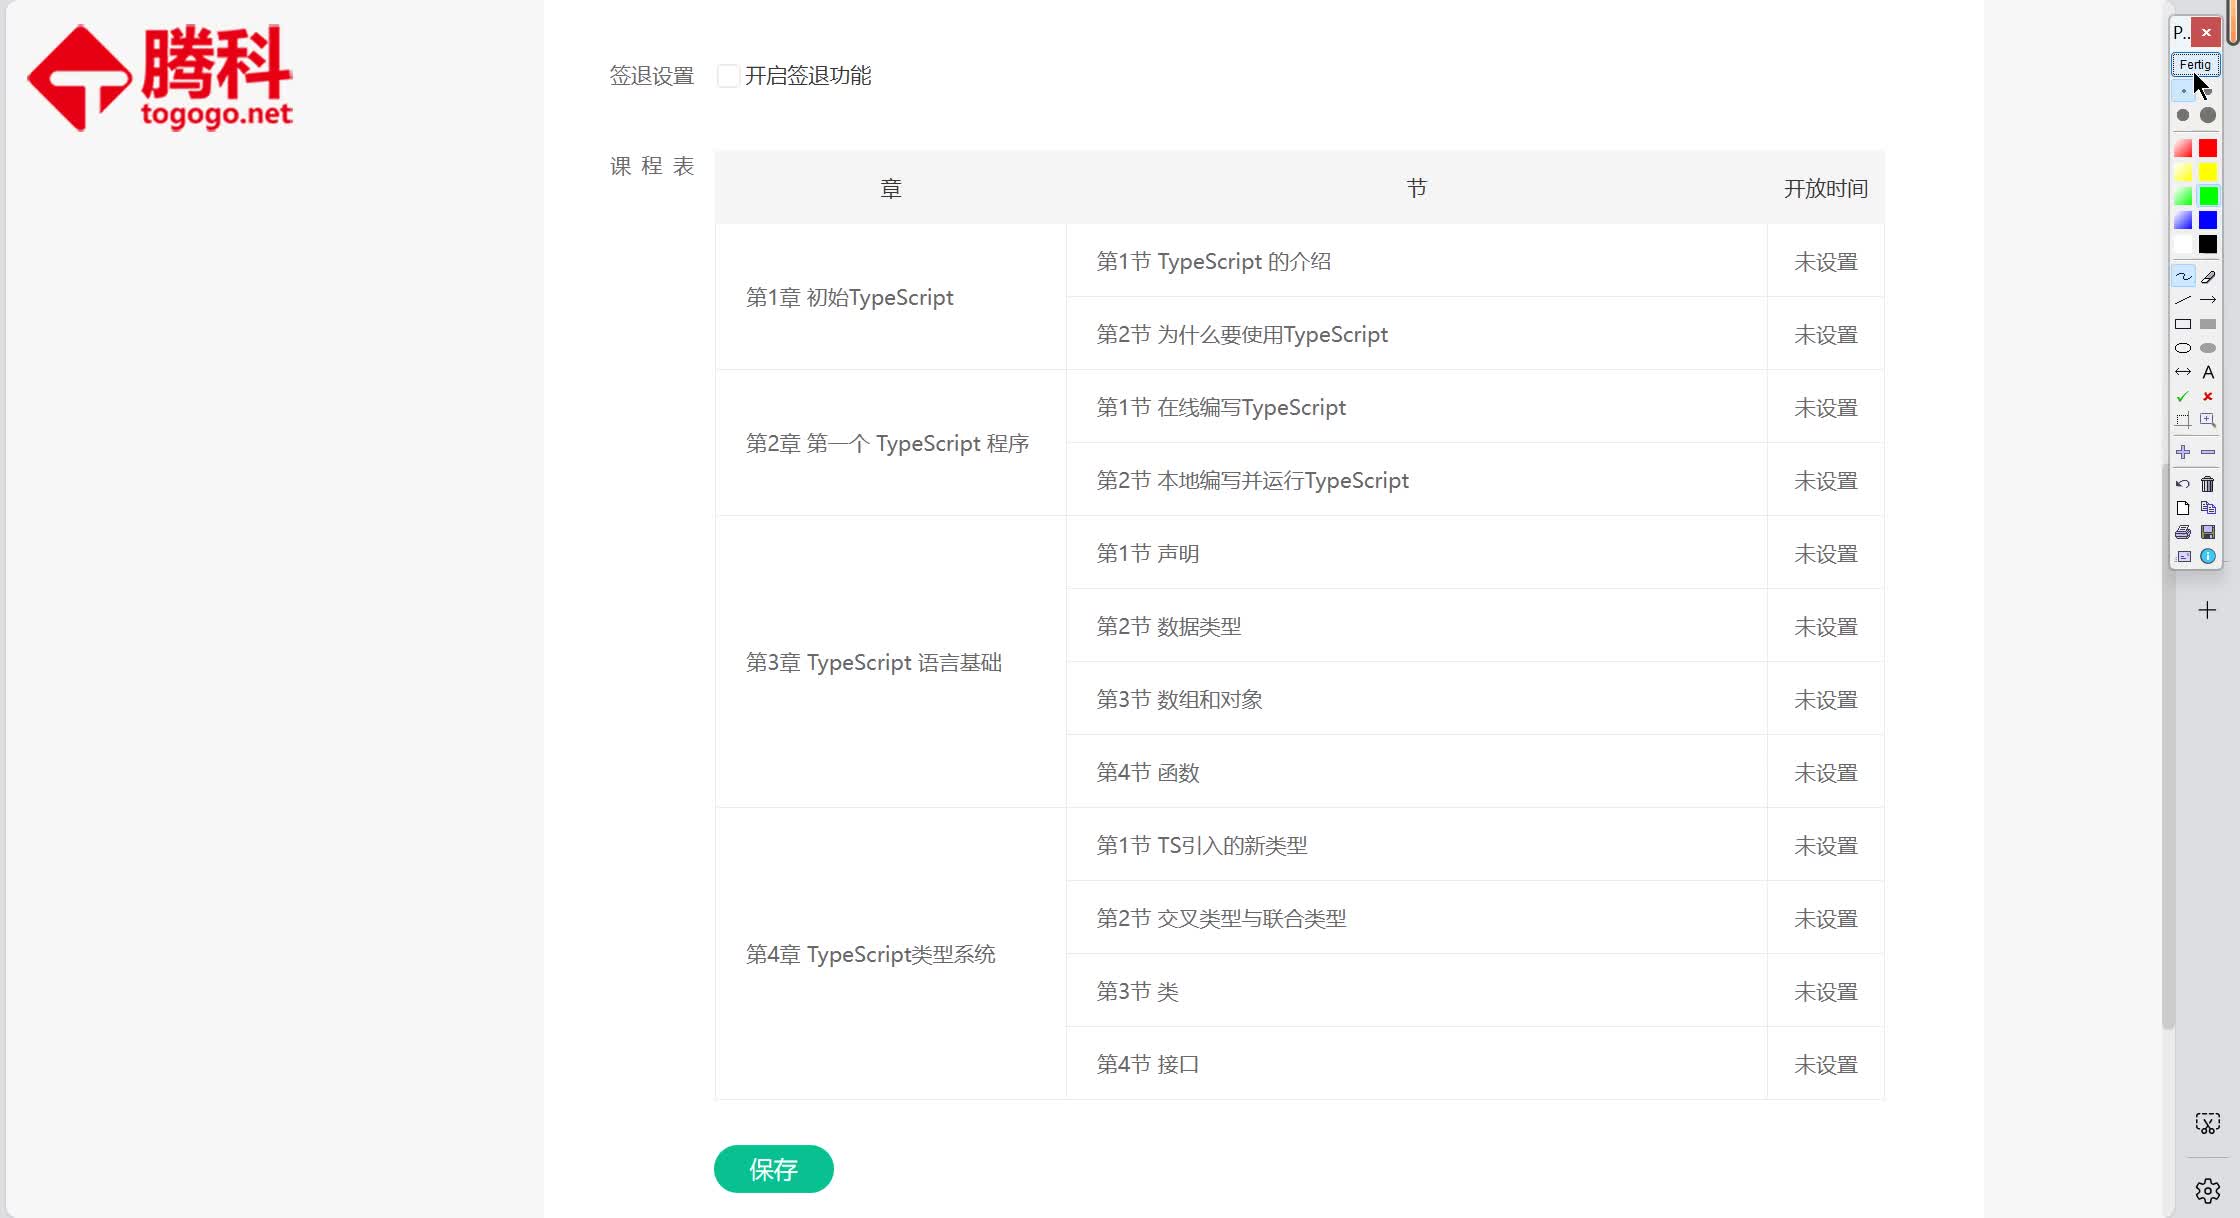Viewport: 2240px width, 1218px height.
Task: Enable the 开启签退功能 checkbox
Action: coord(728,76)
